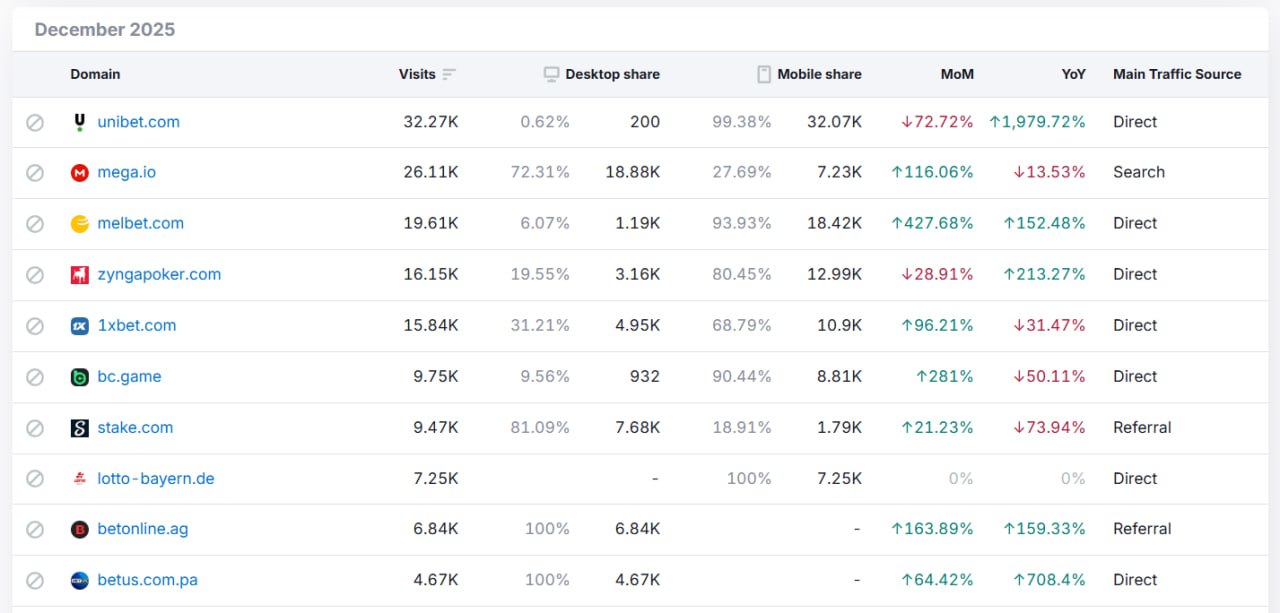Click the stake.com logo icon
Image resolution: width=1280 pixels, height=613 pixels.
pos(80,428)
